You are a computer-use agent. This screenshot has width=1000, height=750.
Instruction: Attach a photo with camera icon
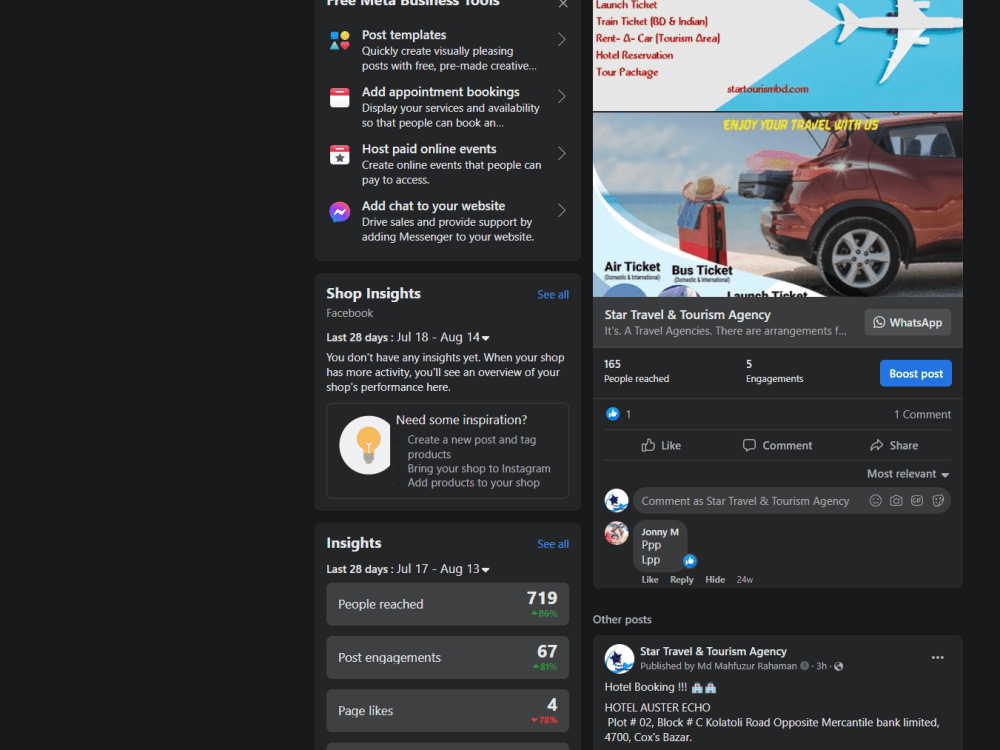[x=896, y=501]
